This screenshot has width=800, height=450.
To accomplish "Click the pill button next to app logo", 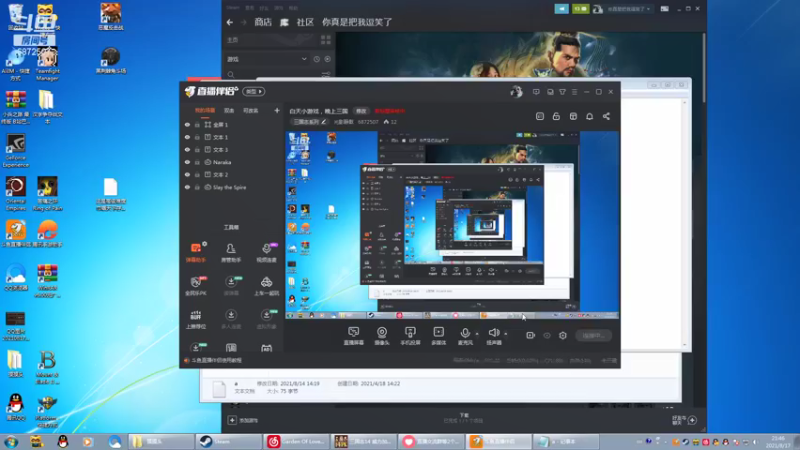I will 254,92.
